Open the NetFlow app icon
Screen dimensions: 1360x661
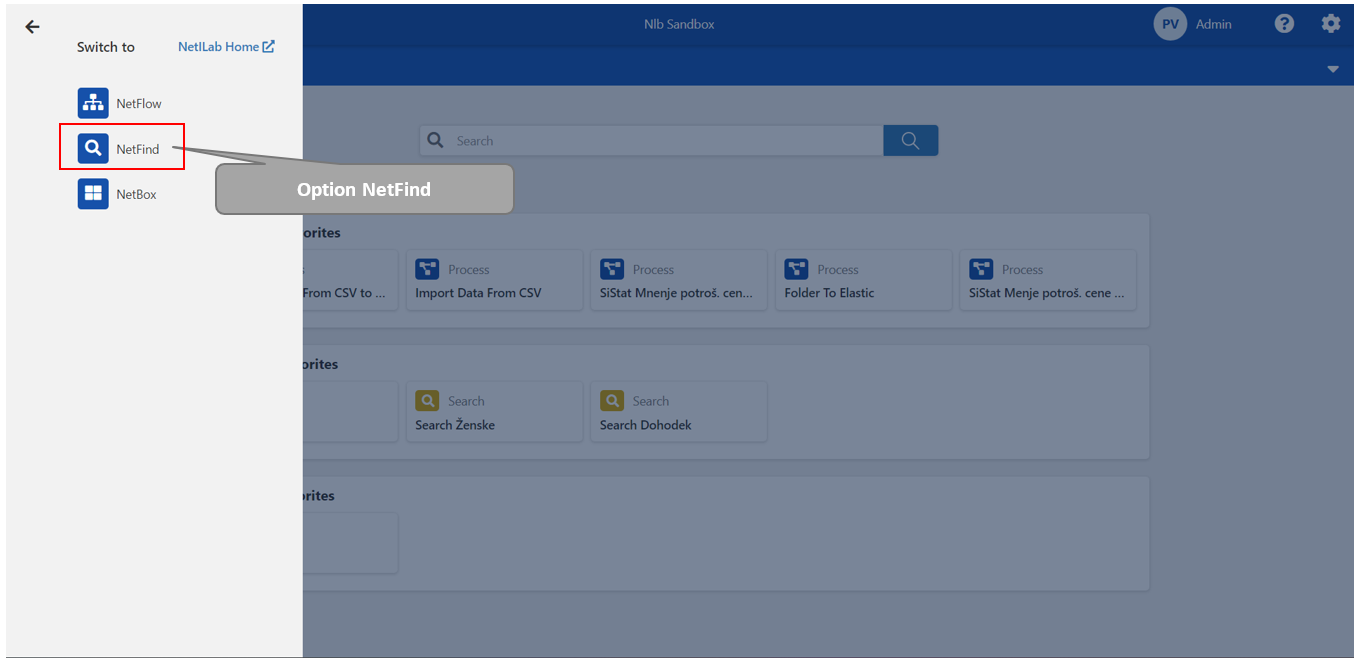pos(93,103)
